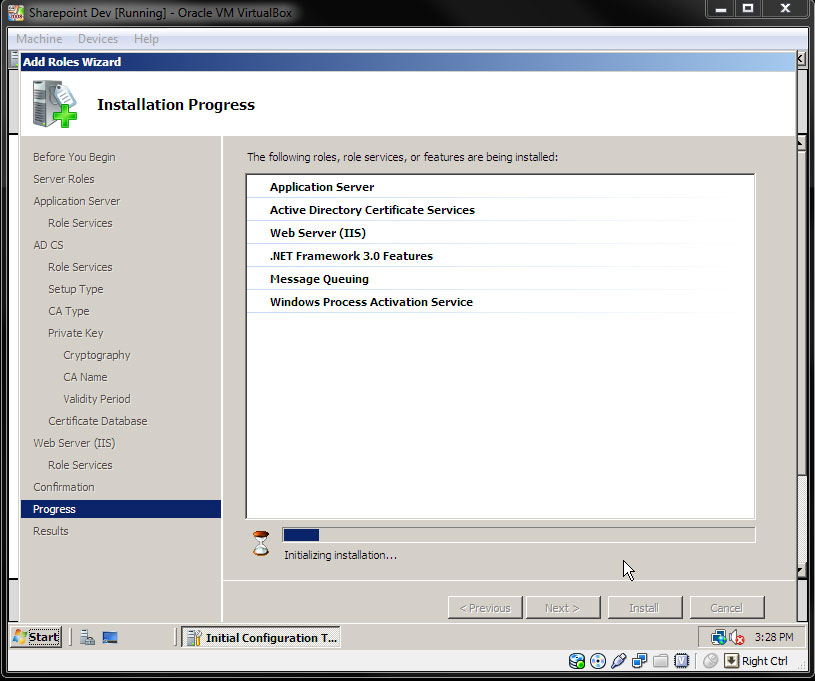This screenshot has width=815, height=681.
Task: Select AD CS step
Action: (48, 245)
